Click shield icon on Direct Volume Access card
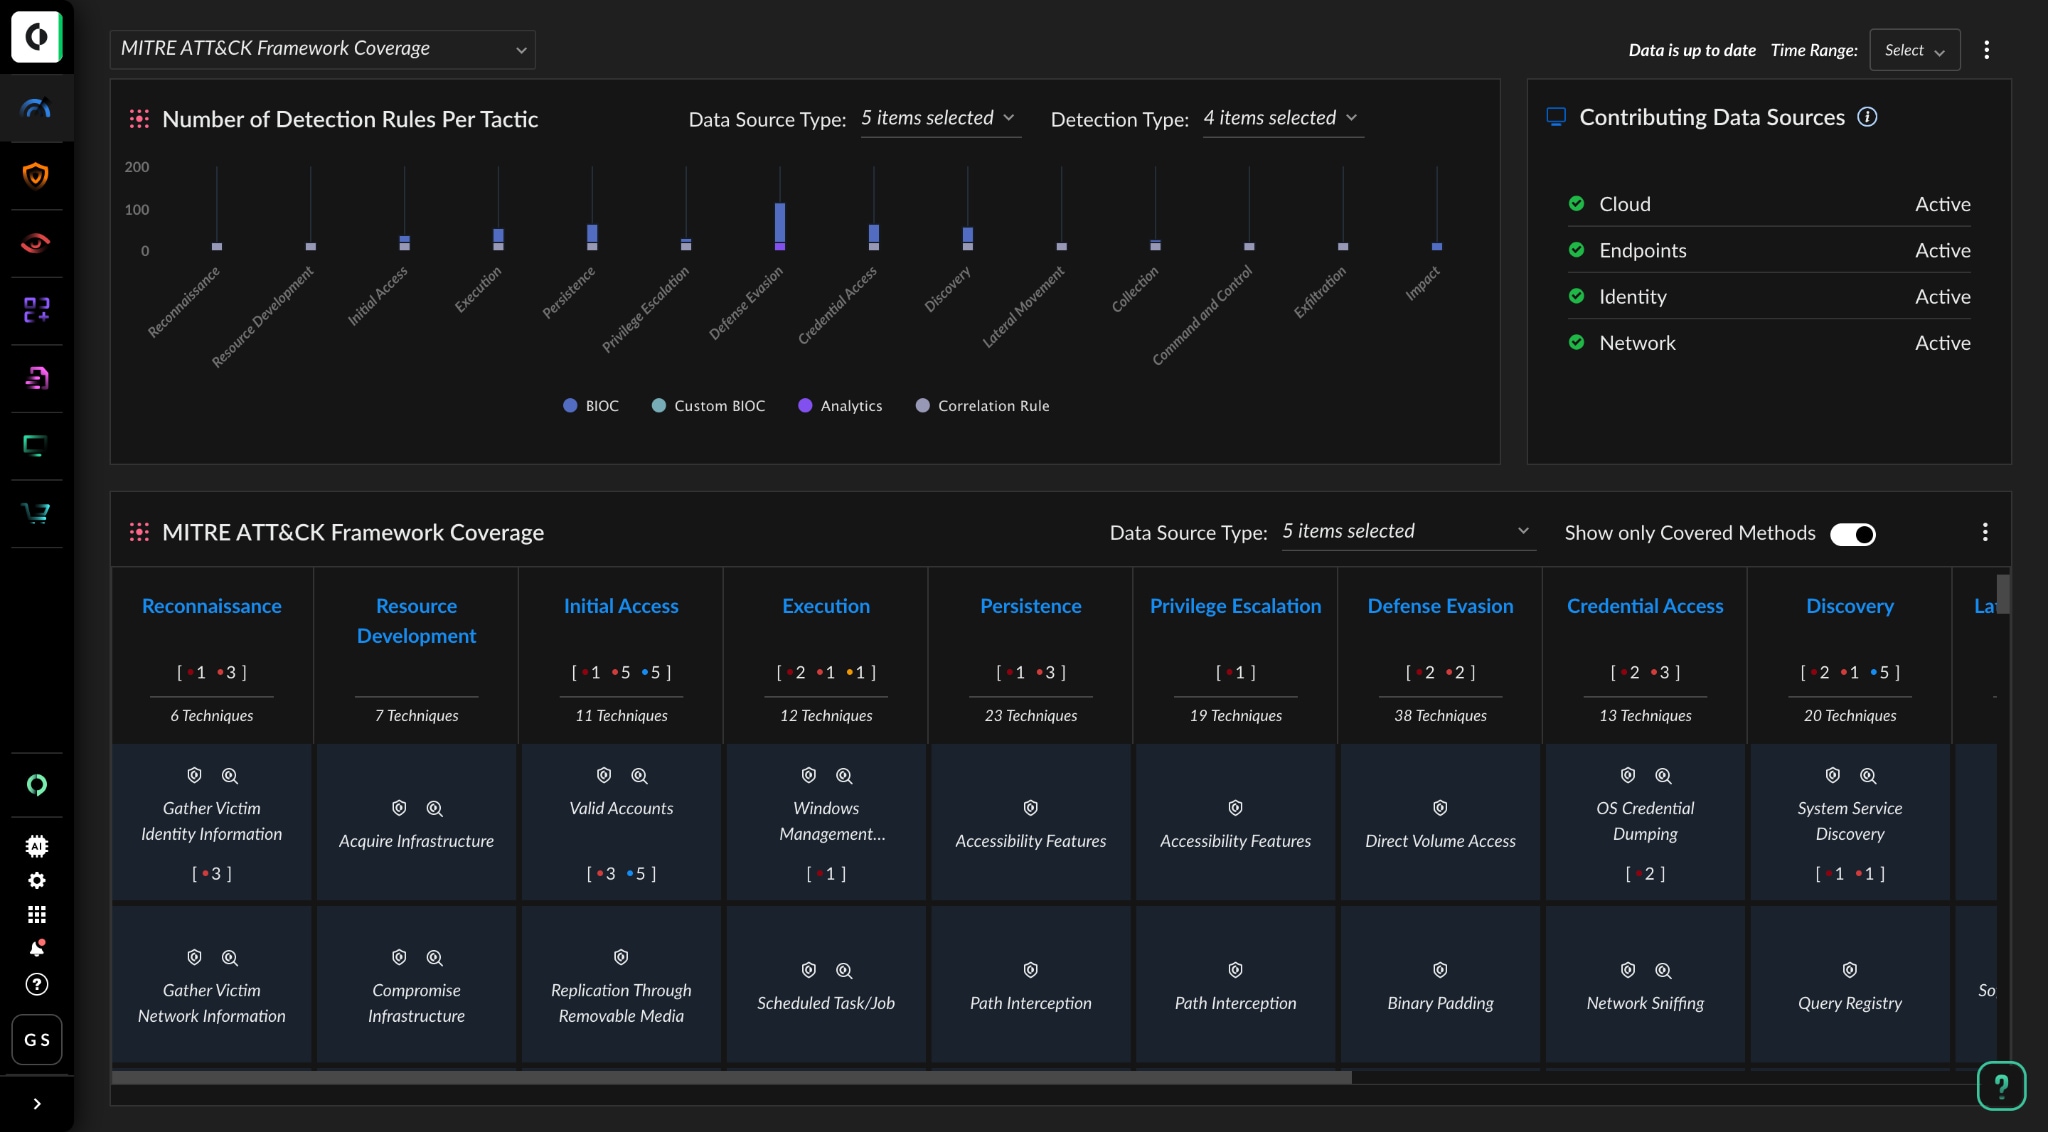The height and width of the screenshot is (1132, 2048). point(1440,808)
